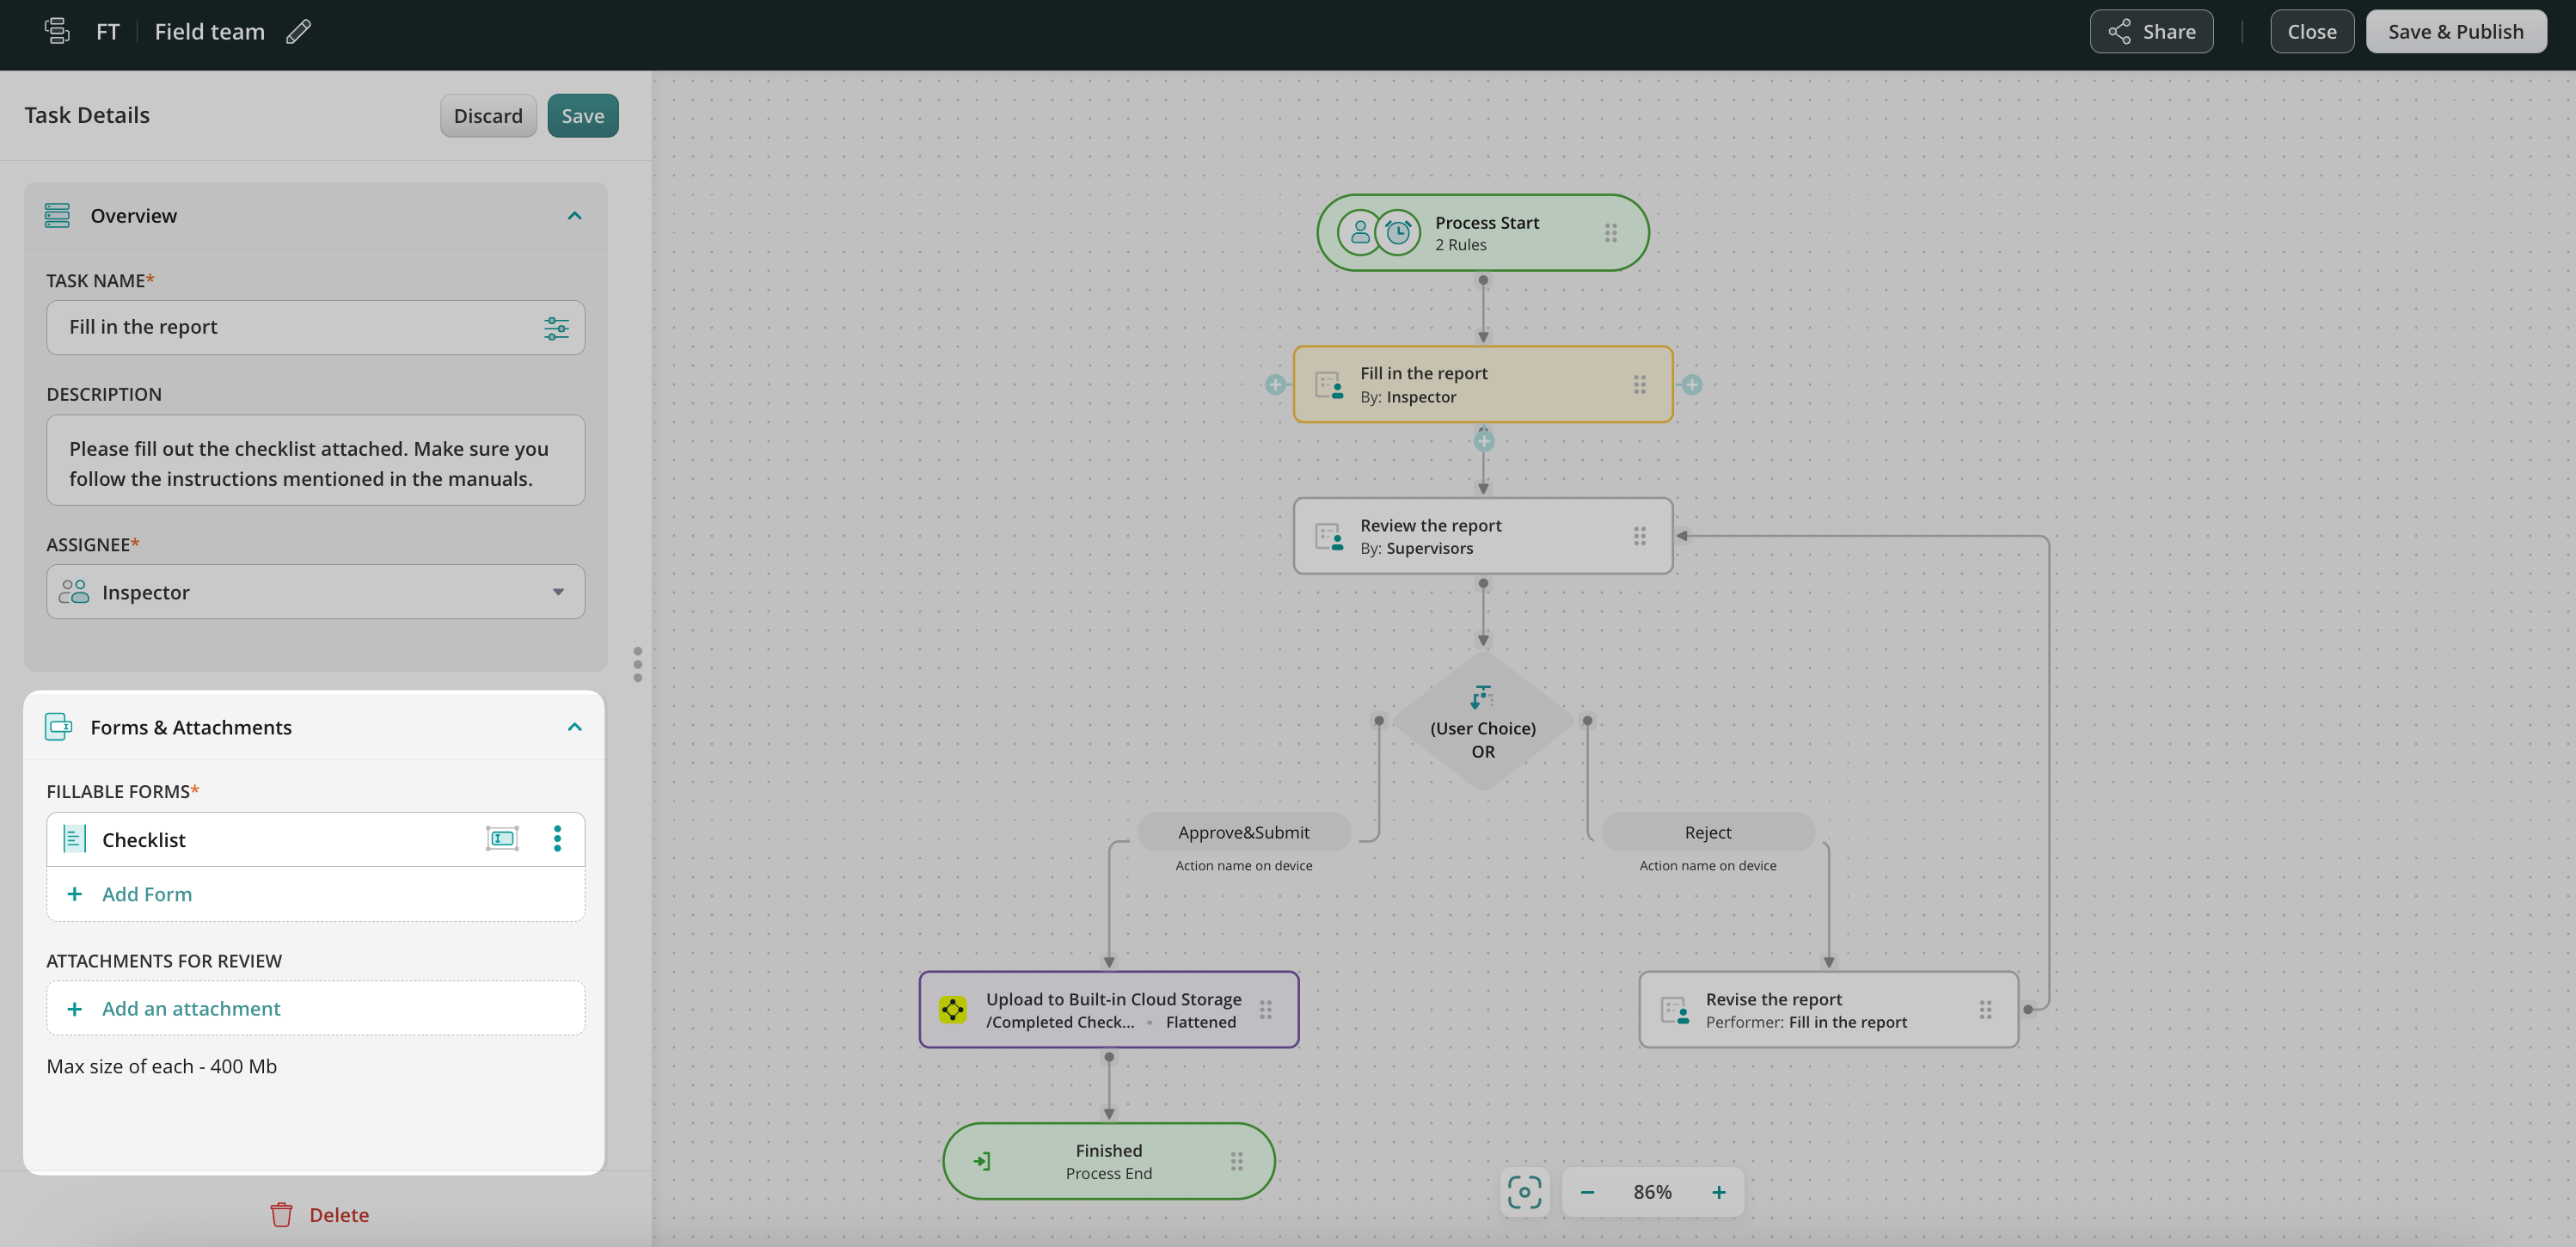Zoom in the canvas with the plus button
The image size is (2576, 1247).
coord(1718,1191)
